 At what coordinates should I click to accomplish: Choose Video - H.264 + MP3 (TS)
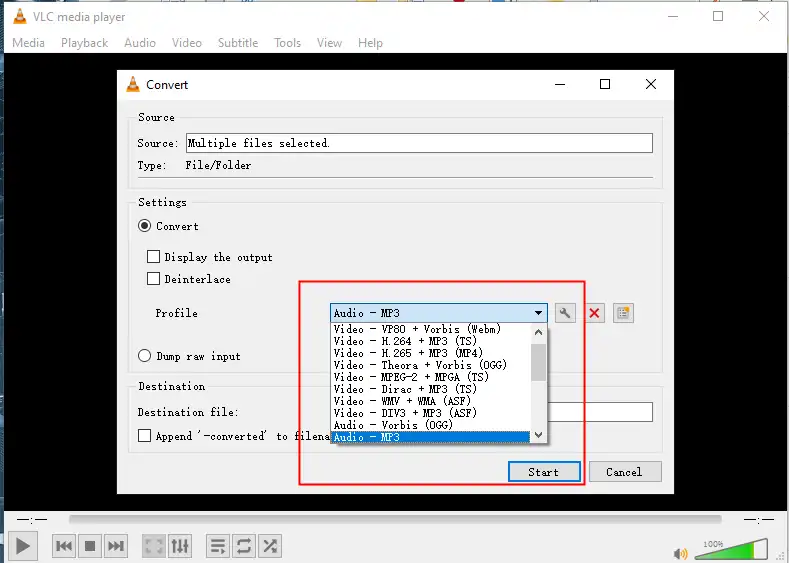(x=430, y=341)
